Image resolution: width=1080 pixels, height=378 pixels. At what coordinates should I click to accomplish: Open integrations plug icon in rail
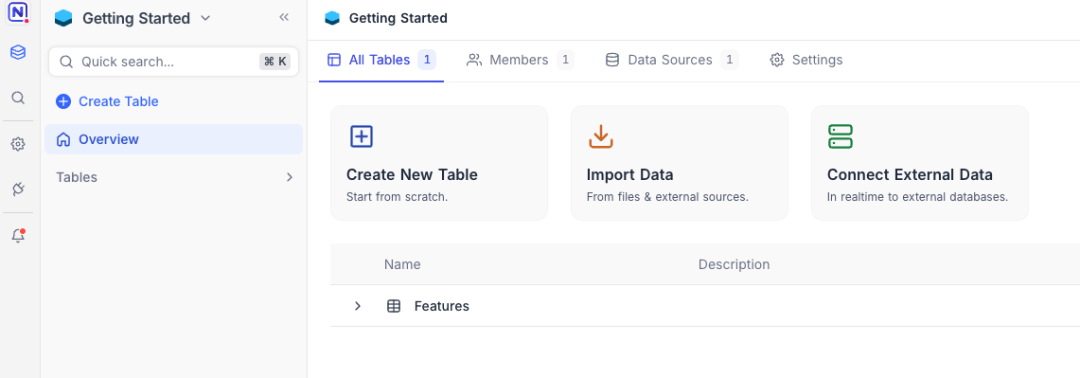tap(19, 189)
